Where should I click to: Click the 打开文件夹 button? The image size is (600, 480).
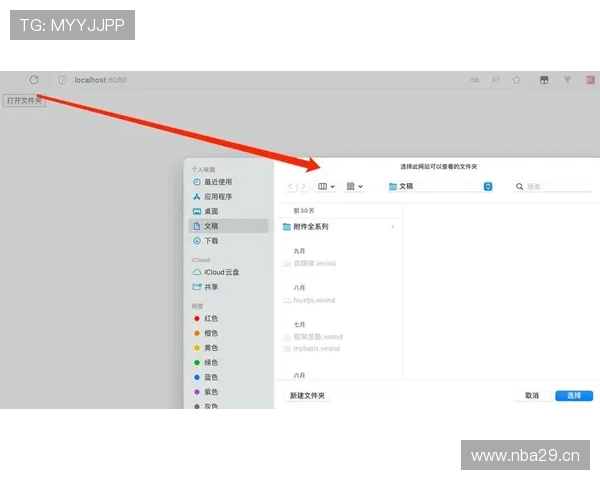[x=24, y=101]
